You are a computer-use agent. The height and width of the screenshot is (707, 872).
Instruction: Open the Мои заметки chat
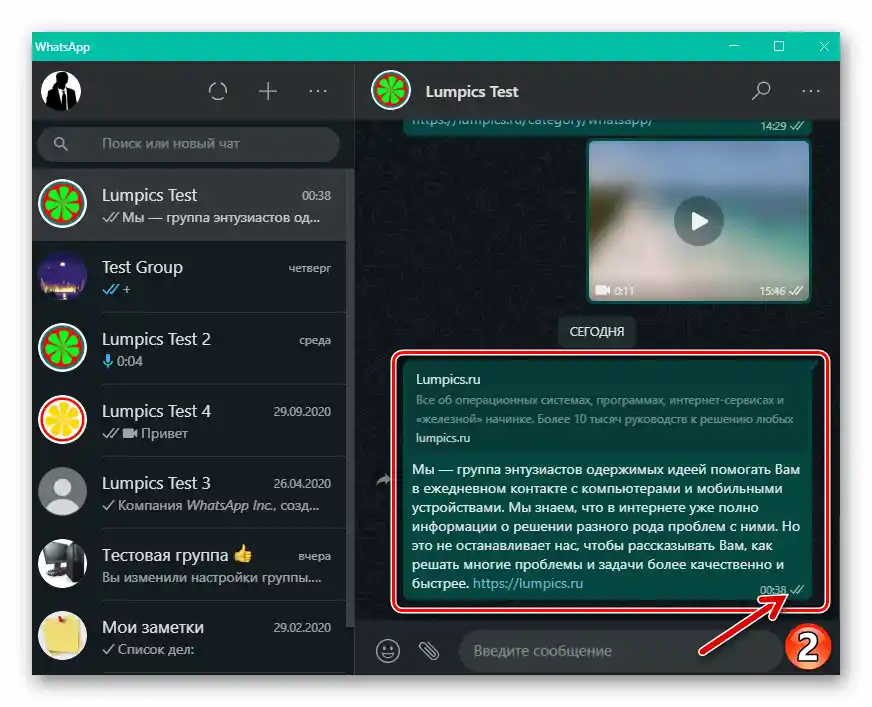click(189, 637)
